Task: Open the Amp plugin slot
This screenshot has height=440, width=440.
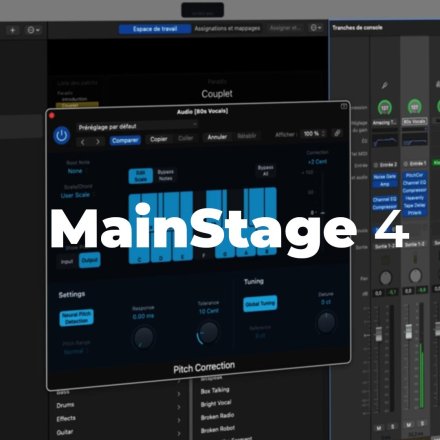Action: point(385,184)
